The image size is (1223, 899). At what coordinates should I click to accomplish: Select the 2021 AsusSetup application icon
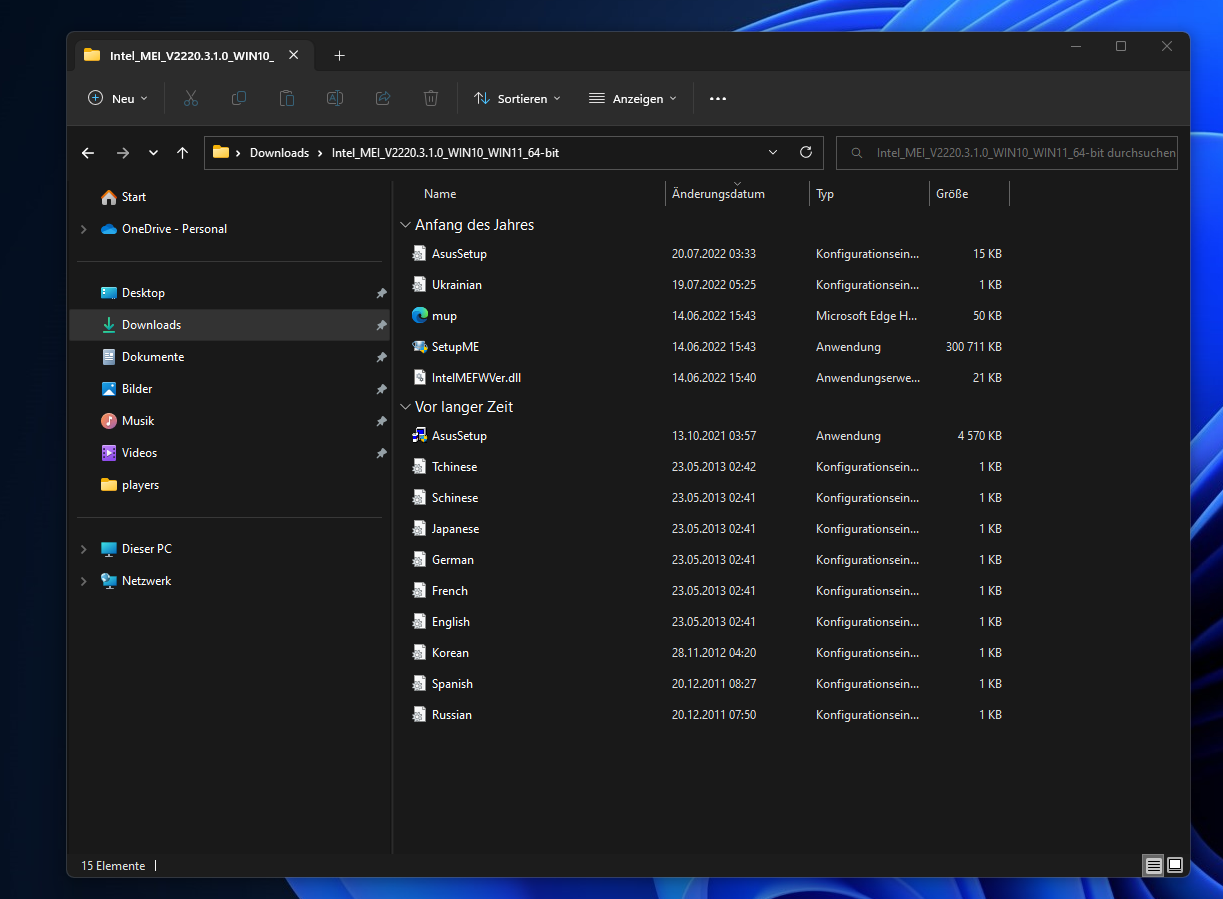coord(420,435)
